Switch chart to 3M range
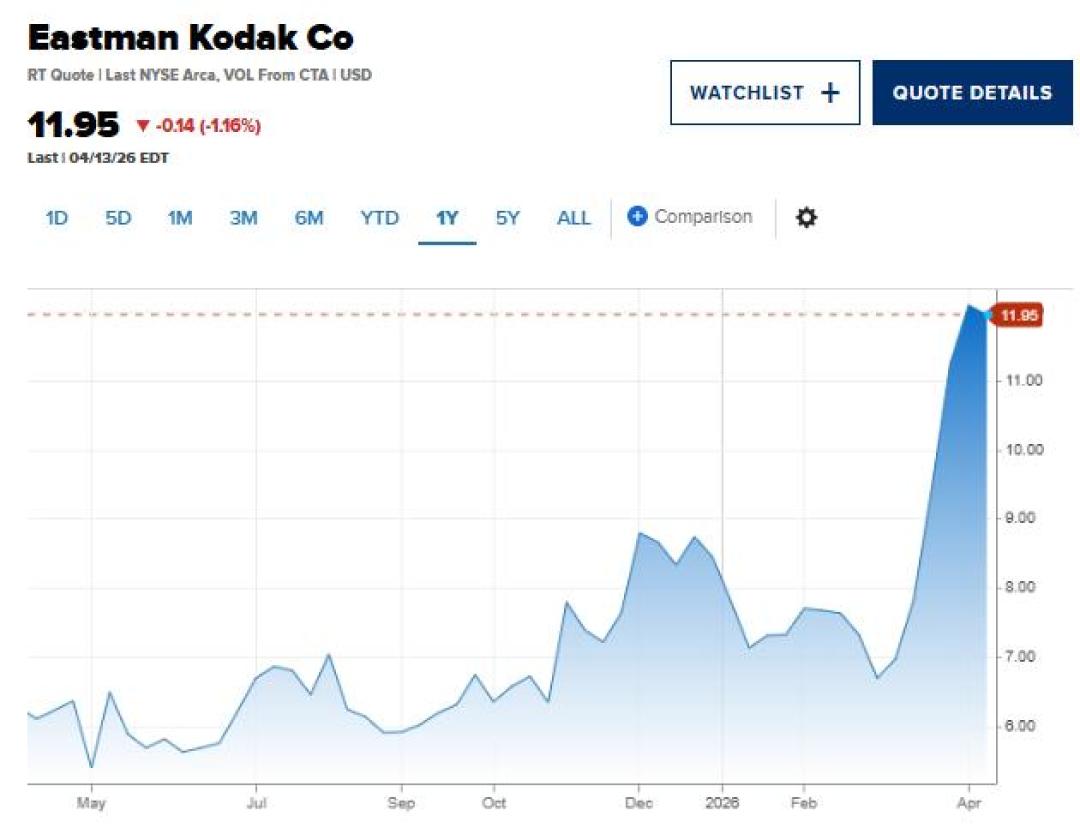1080x828 pixels. 243,218
